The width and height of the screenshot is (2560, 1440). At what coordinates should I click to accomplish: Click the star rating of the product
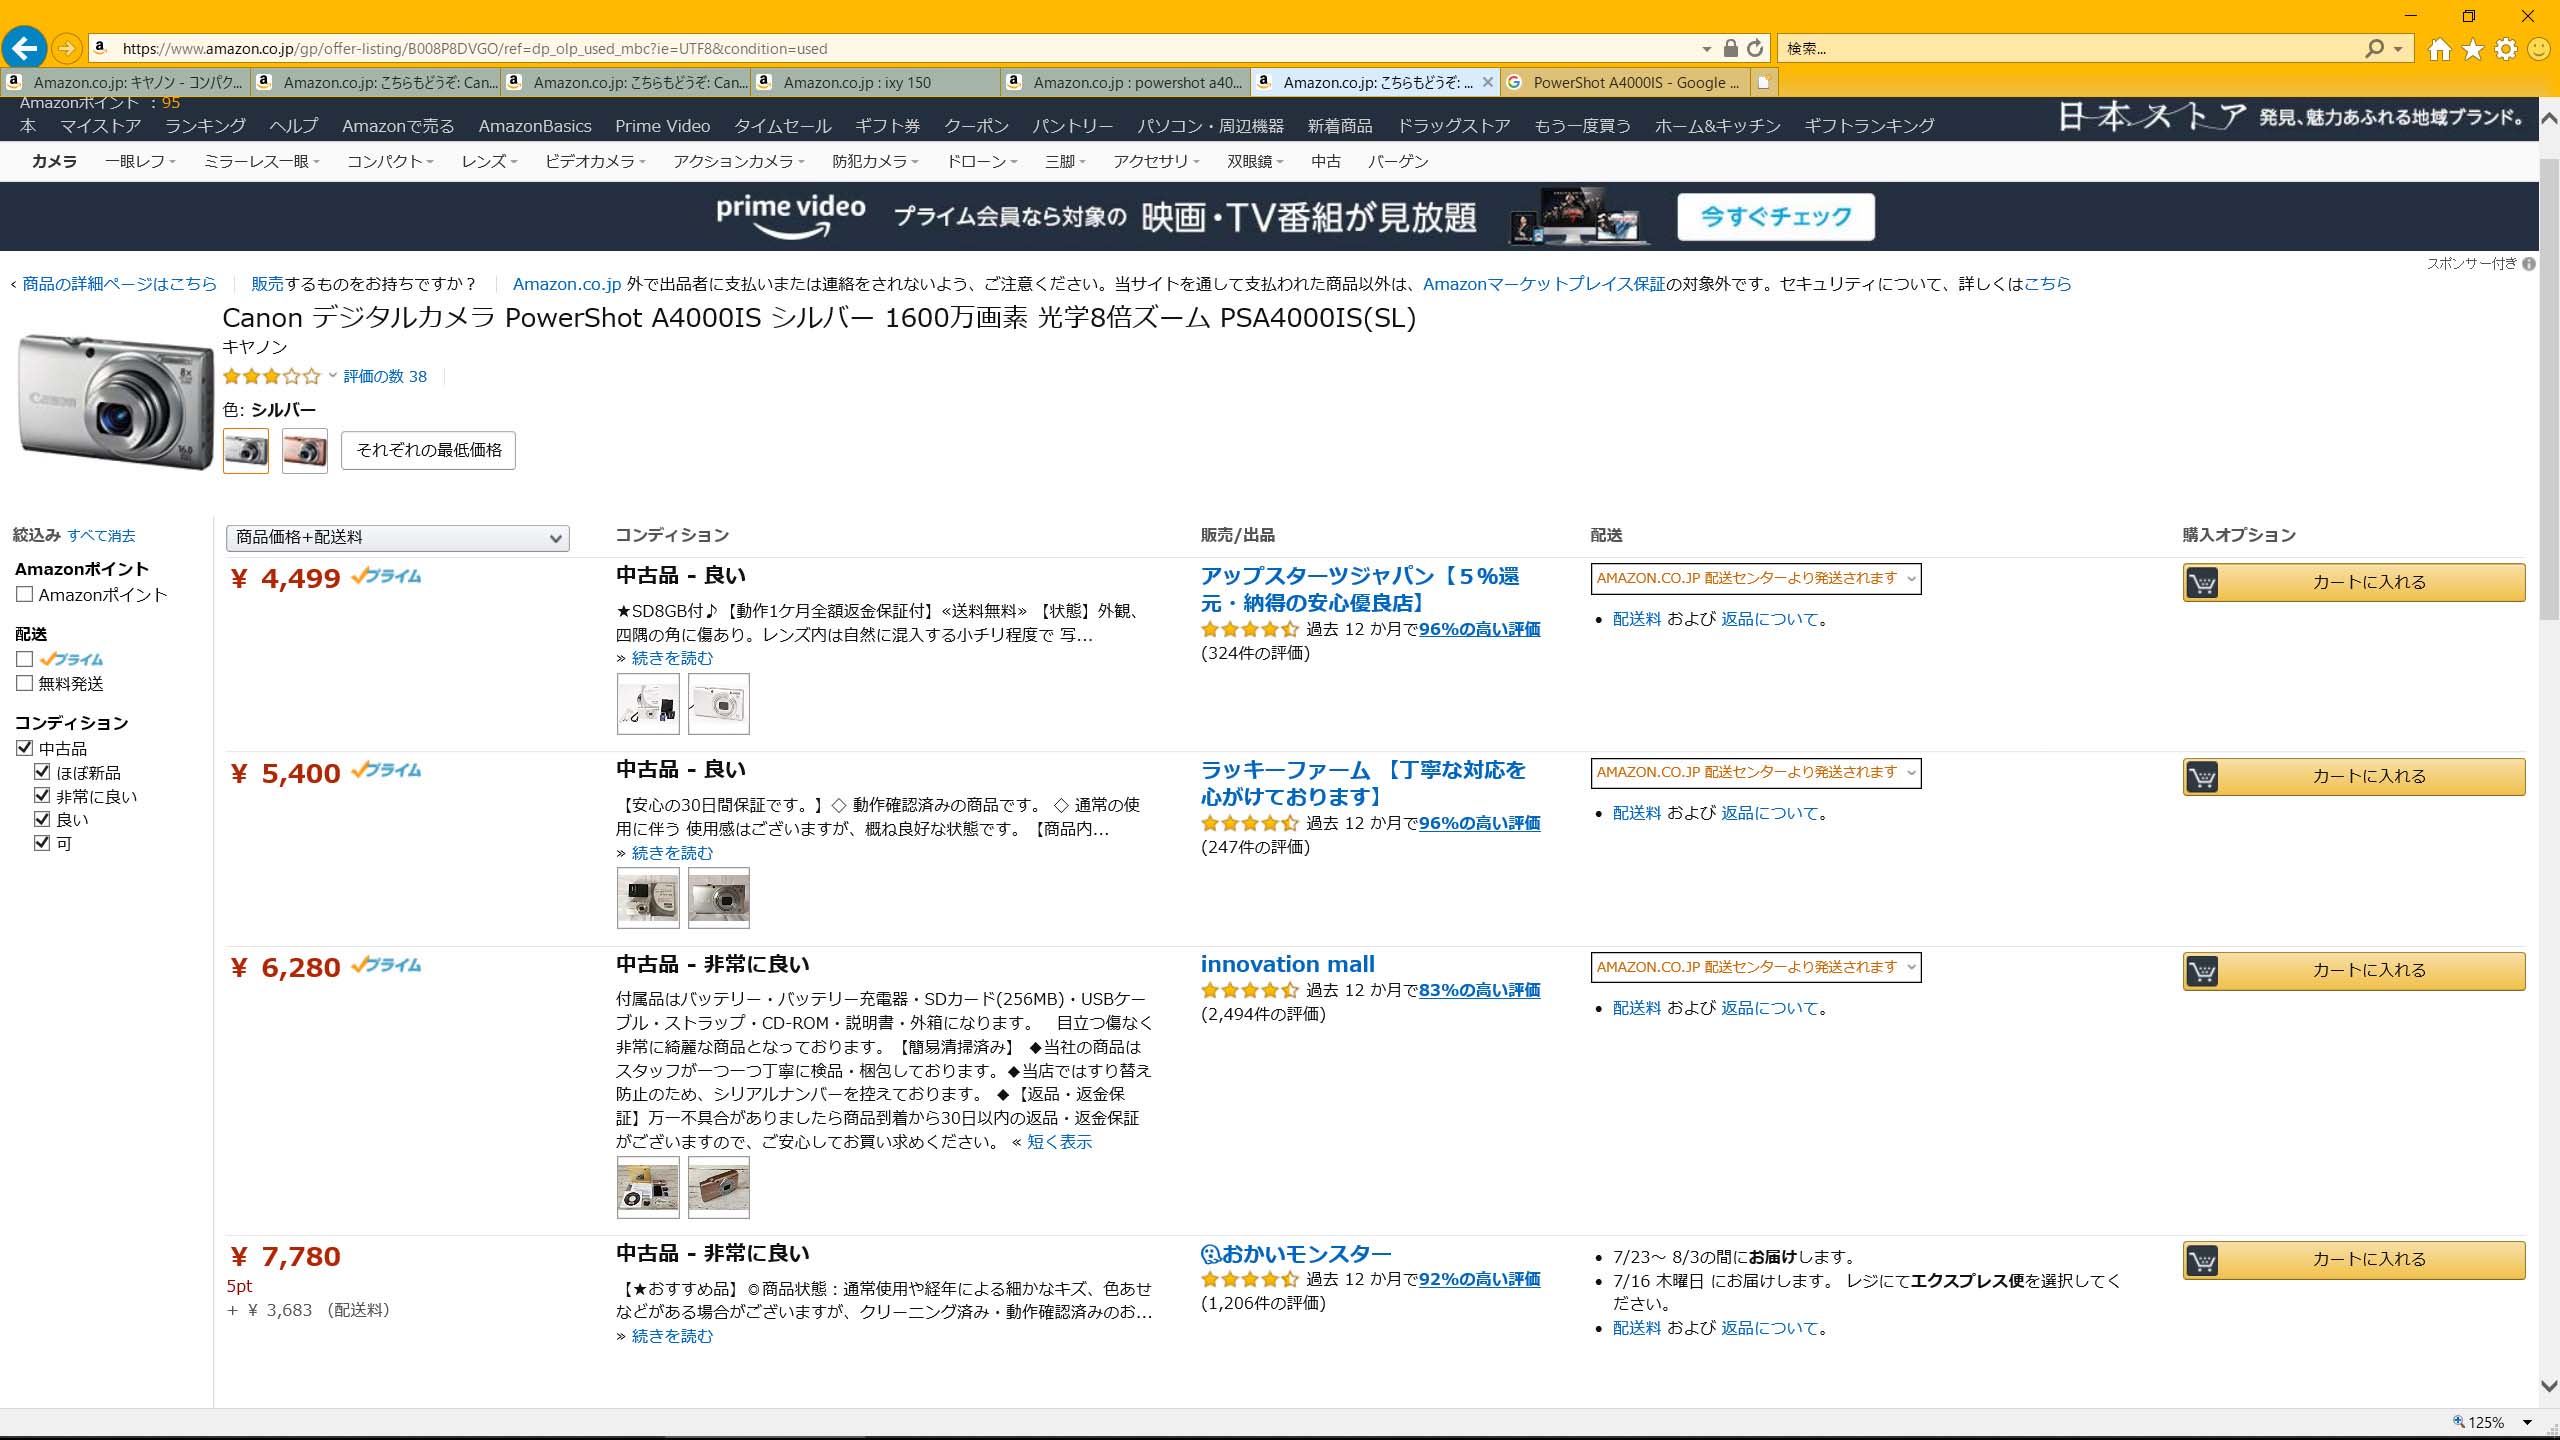271,377
